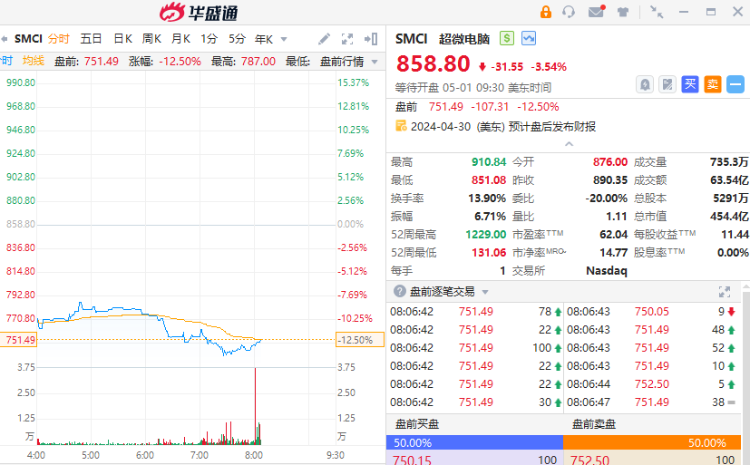Click the blue minus remove-from-watchlist button
Image resolution: width=750 pixels, height=465 pixels.
click(x=735, y=85)
